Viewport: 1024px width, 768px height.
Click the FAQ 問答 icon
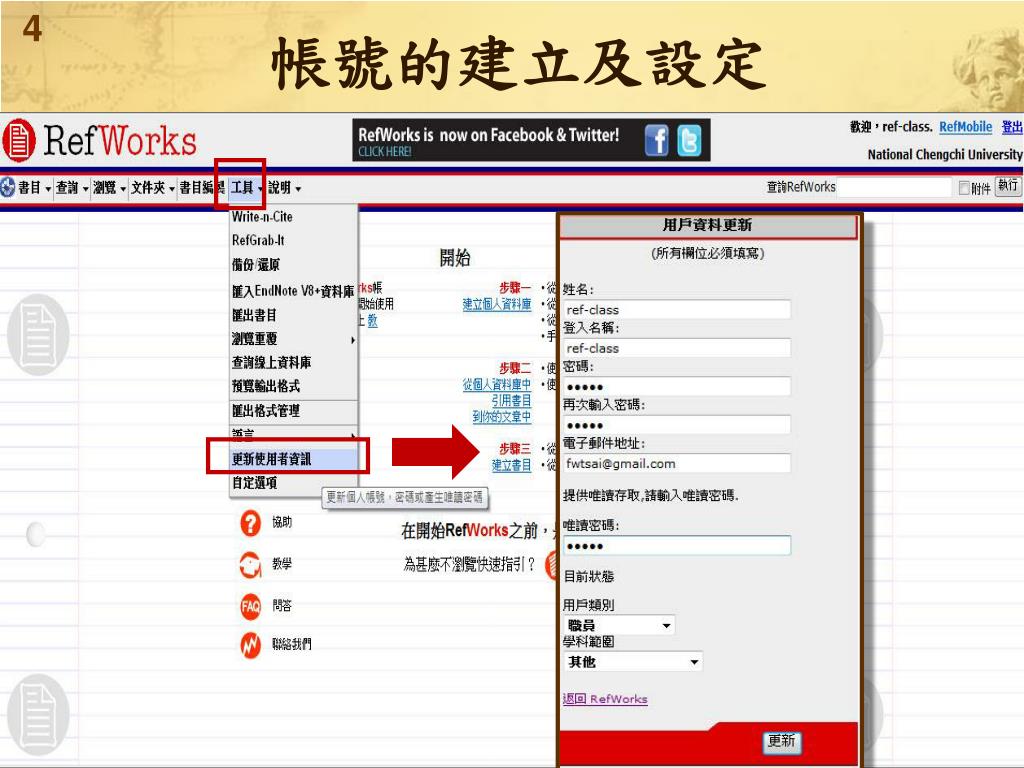tap(250, 606)
